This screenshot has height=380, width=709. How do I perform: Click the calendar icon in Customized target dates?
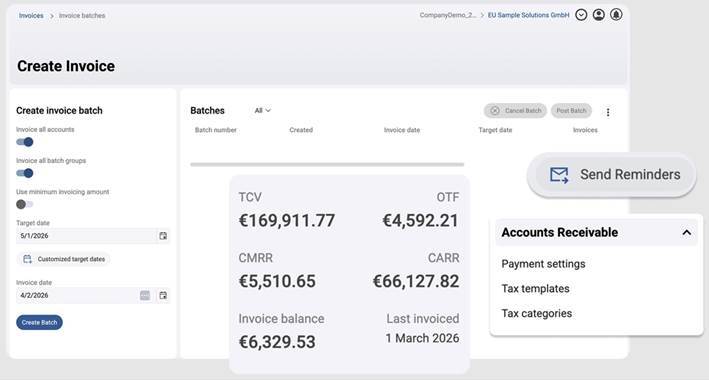click(27, 259)
